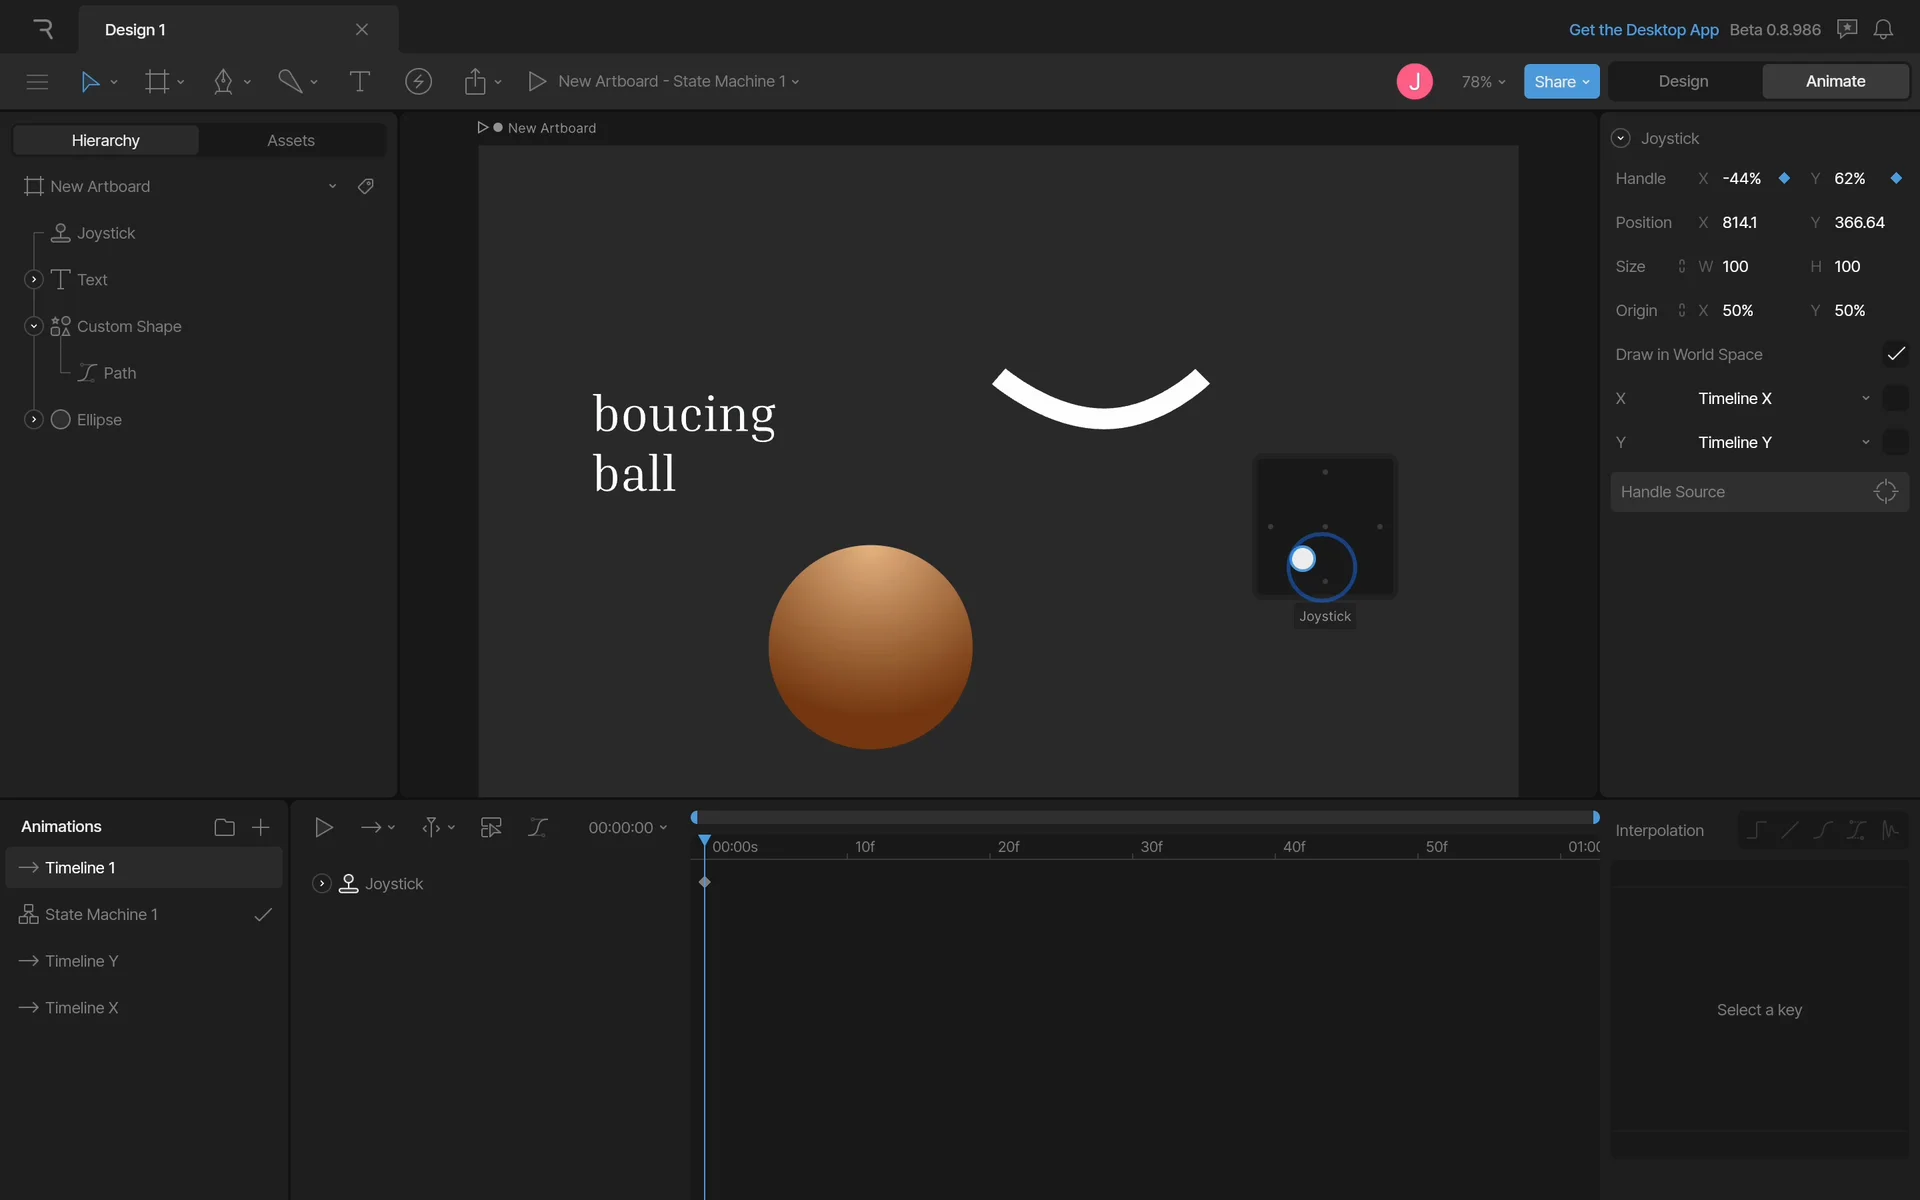The image size is (1920, 1200).
Task: Open the Export share-arrow icon
Action: (475, 82)
